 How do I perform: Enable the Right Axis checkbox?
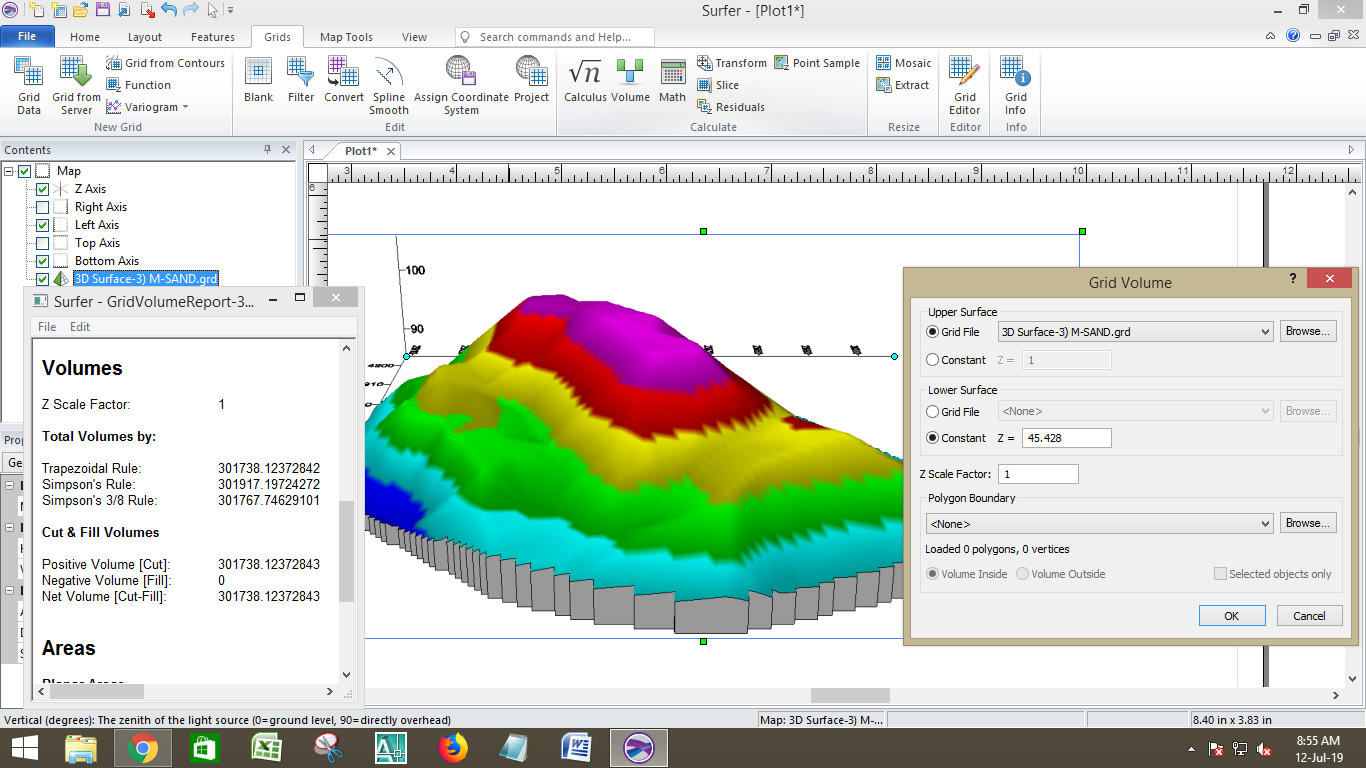(x=42, y=207)
